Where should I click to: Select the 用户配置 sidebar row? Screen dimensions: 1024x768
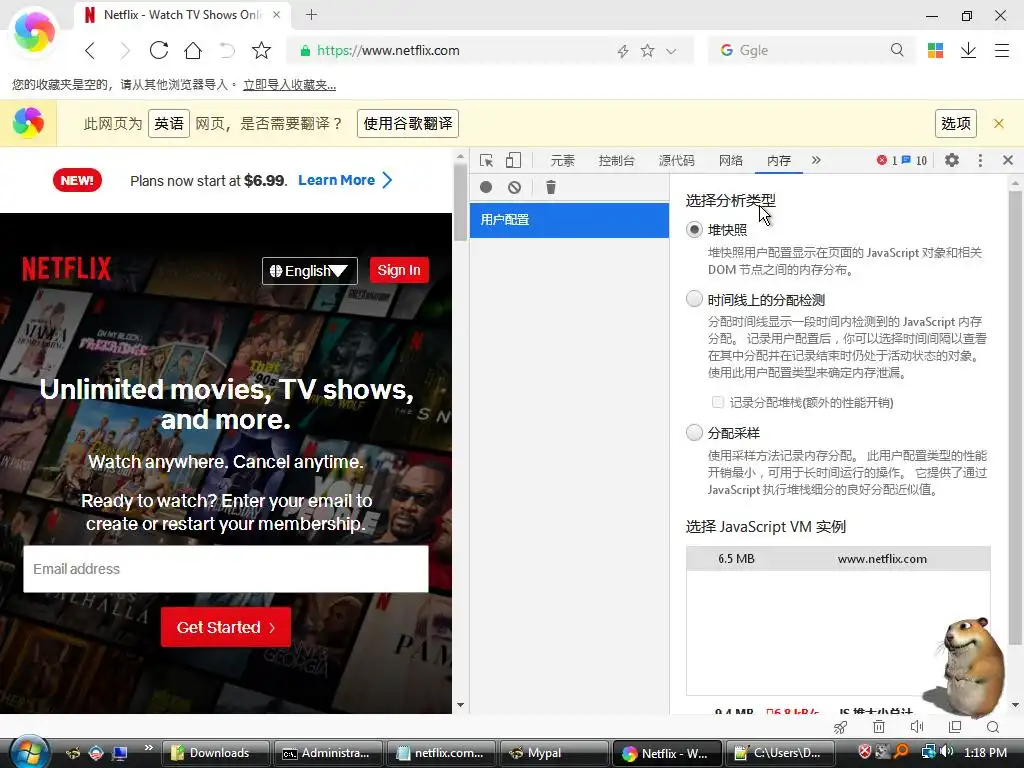pyautogui.click(x=569, y=220)
